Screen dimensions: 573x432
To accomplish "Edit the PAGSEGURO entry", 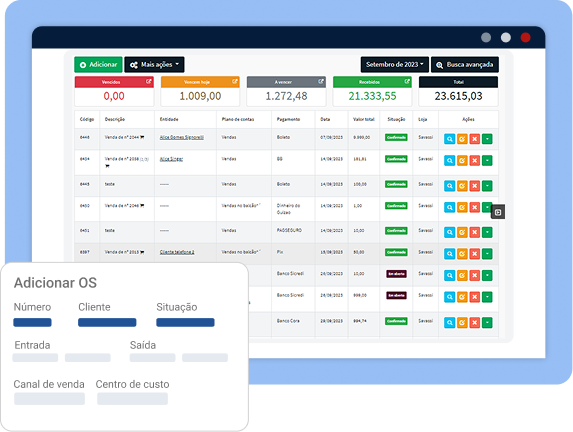I will click(462, 232).
